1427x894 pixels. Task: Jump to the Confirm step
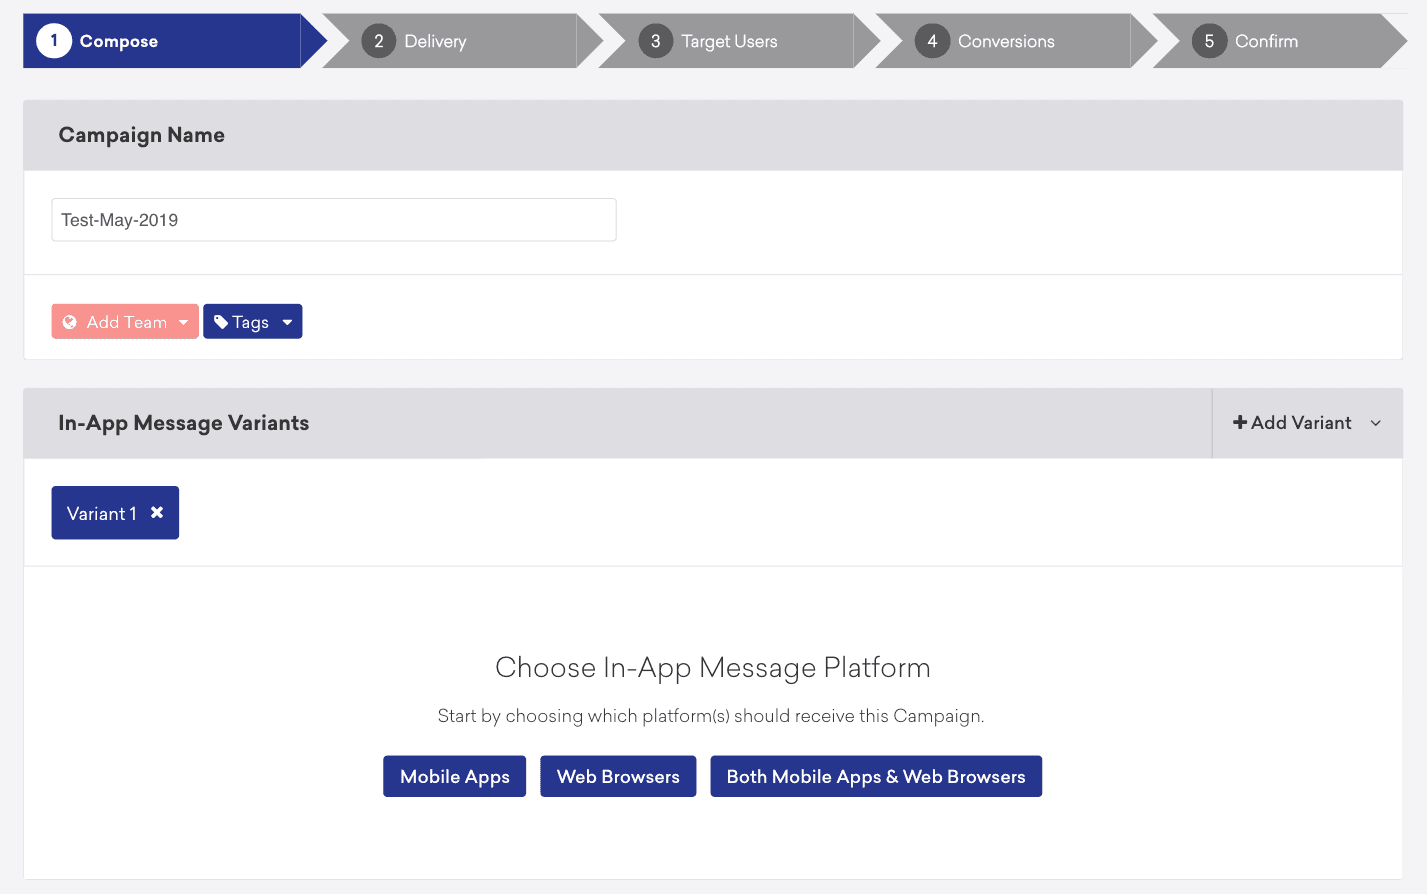(1266, 41)
